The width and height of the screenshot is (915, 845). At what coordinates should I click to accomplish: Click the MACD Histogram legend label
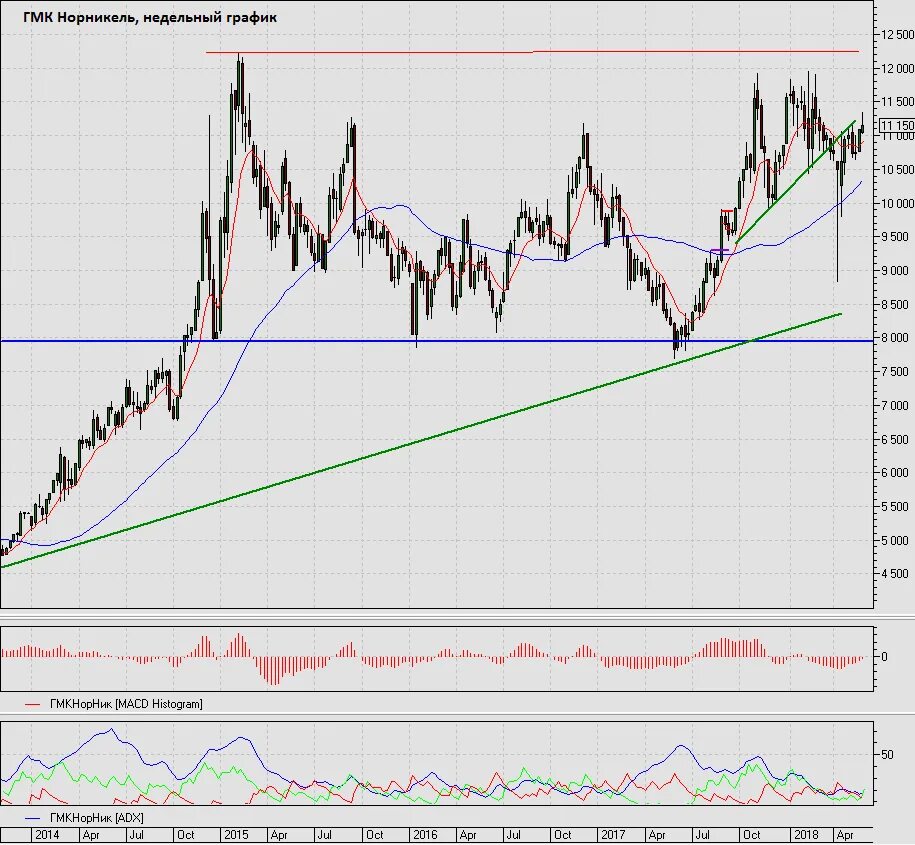click(126, 704)
